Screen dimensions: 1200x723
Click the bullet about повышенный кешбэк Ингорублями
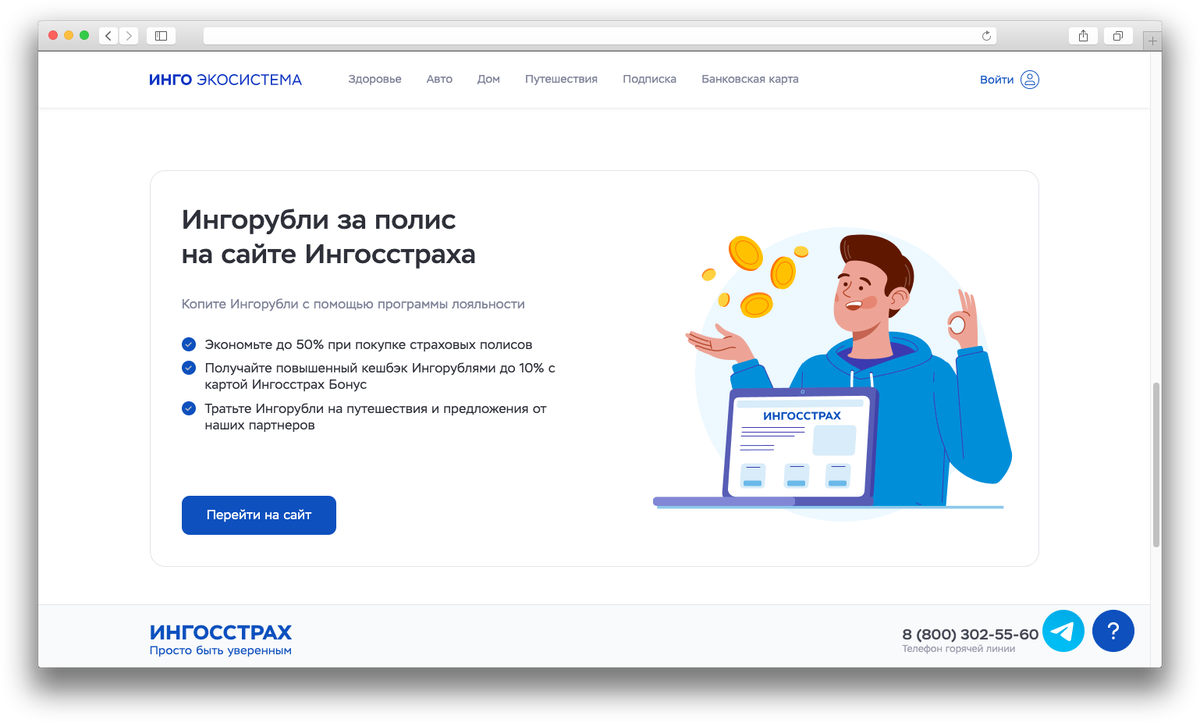[x=380, y=376]
